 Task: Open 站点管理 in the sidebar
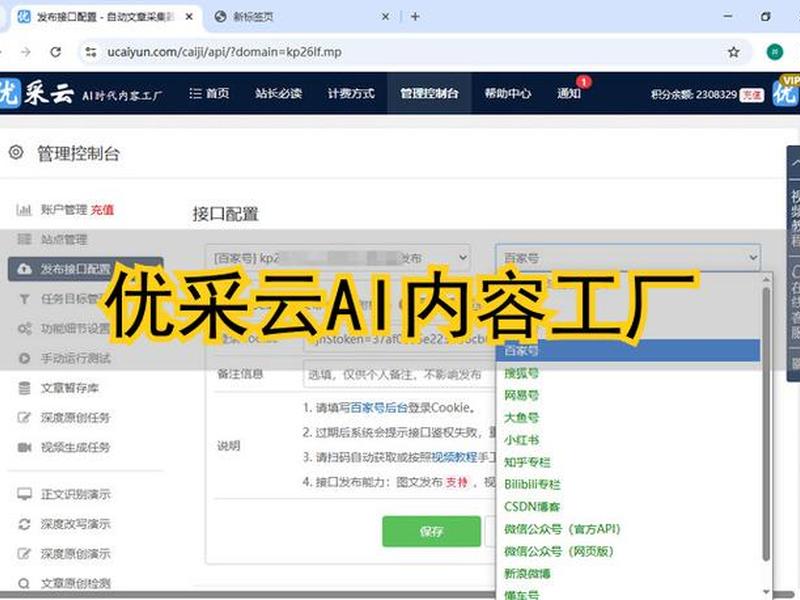[64, 239]
